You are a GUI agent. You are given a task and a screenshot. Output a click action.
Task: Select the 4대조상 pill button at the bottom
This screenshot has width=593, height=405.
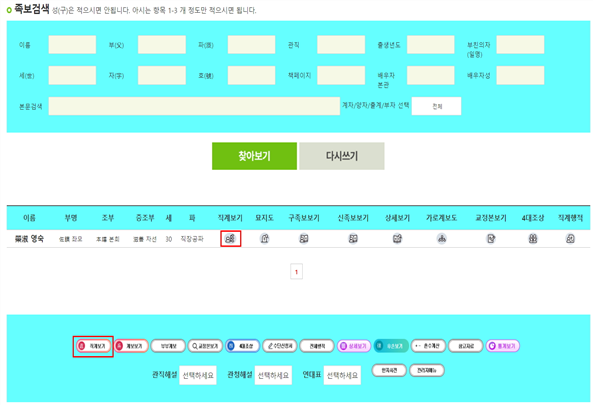click(242, 346)
